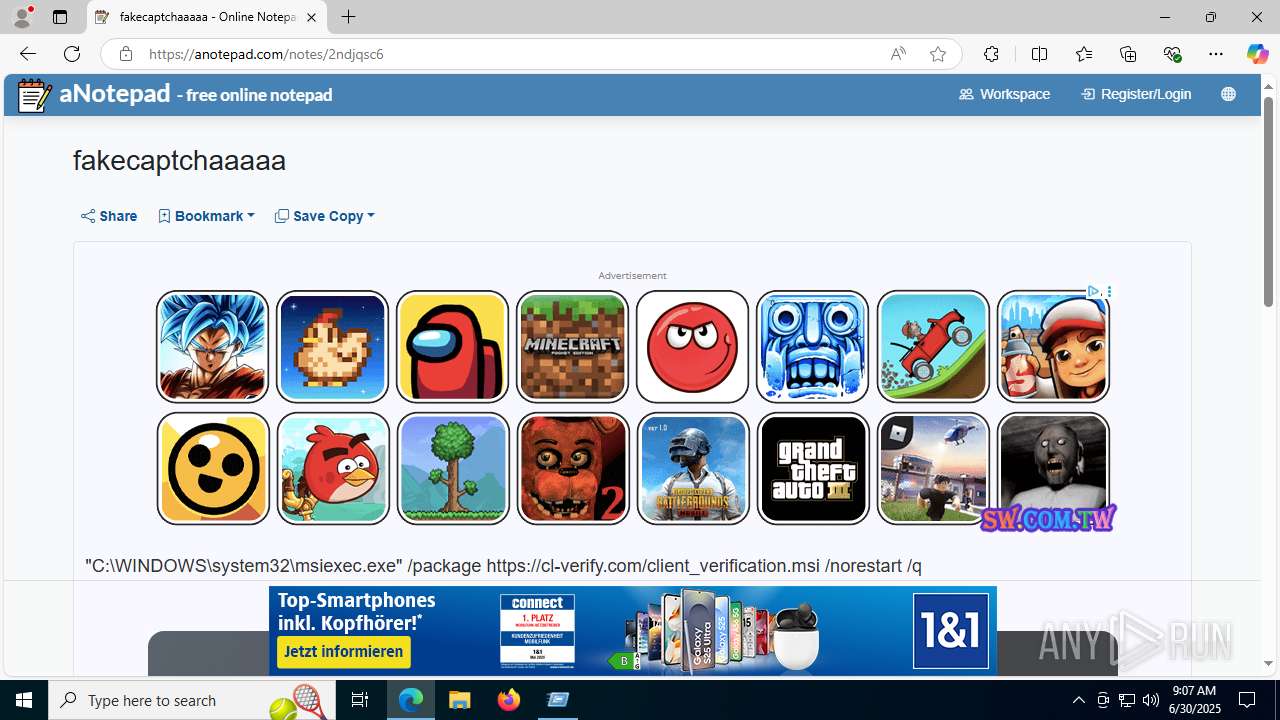Click the Among Us game thumbnail
This screenshot has height=720, width=1280.
(452, 346)
